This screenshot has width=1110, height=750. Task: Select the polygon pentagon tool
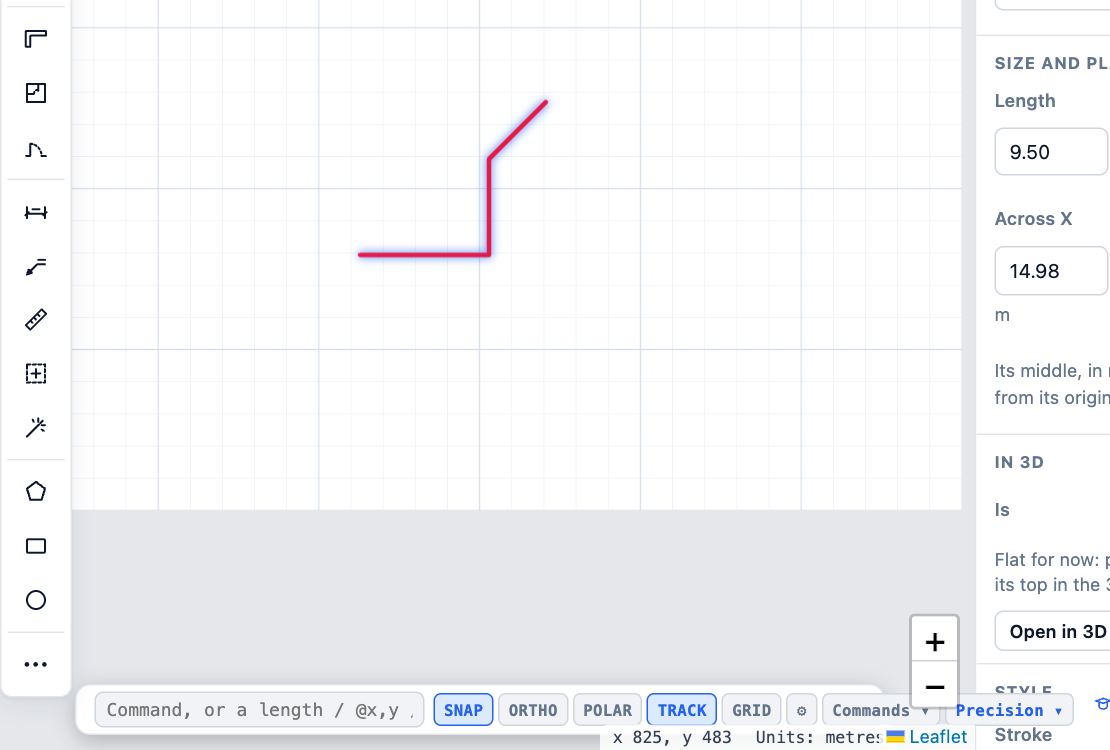(x=35, y=492)
